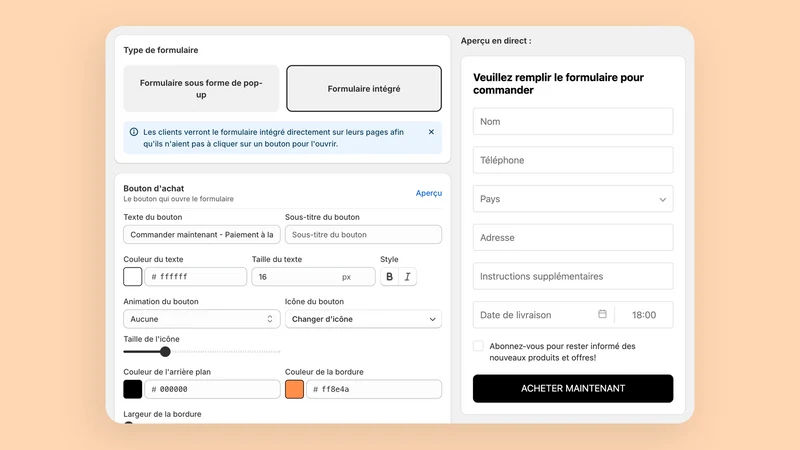Open the Pays dropdown in preview

click(x=573, y=198)
